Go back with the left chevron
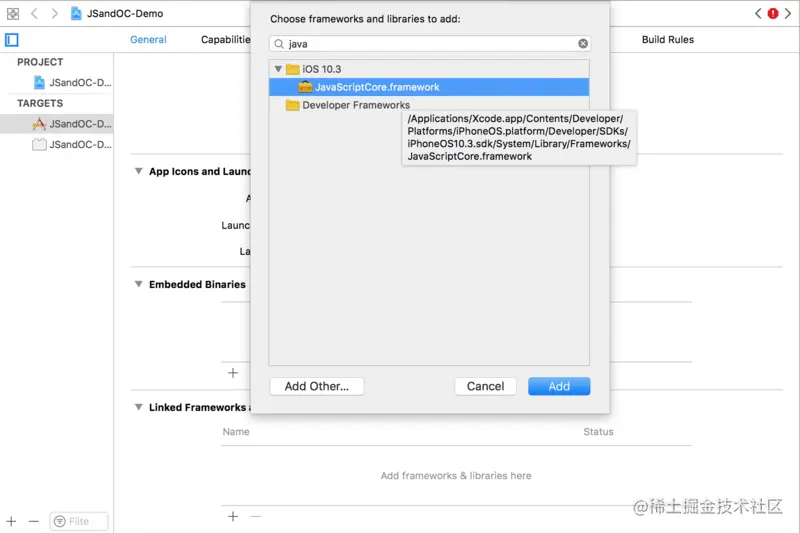 pyautogui.click(x=34, y=14)
